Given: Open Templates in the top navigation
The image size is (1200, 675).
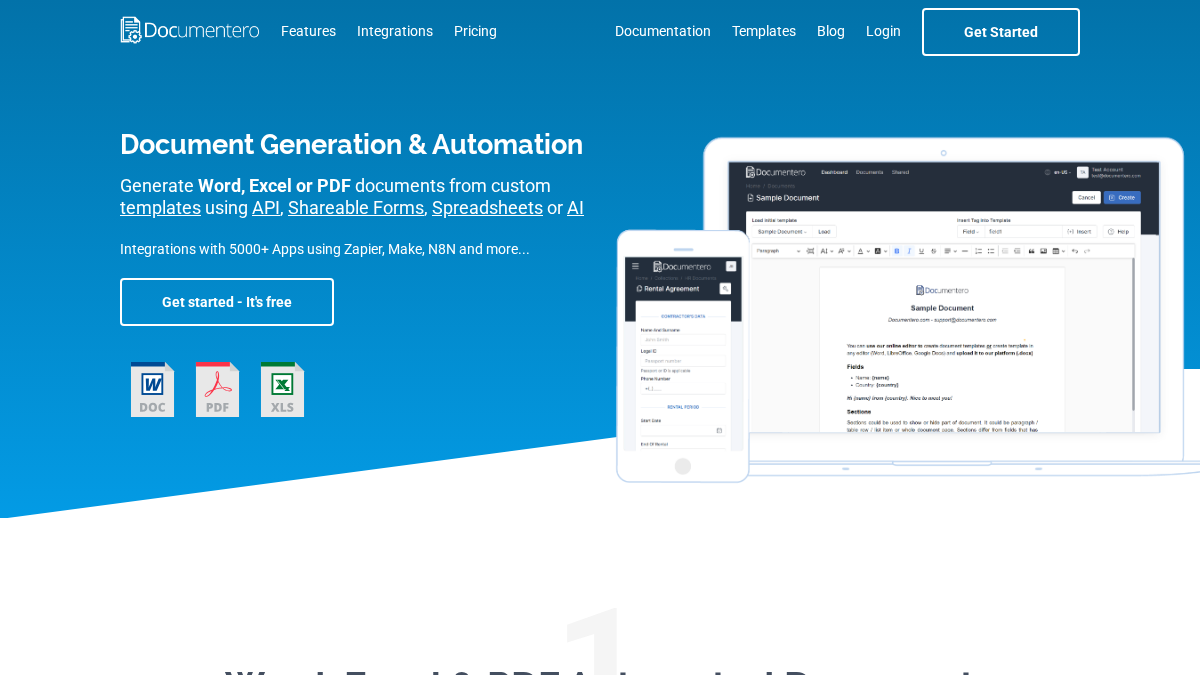Looking at the screenshot, I should (x=764, y=31).
